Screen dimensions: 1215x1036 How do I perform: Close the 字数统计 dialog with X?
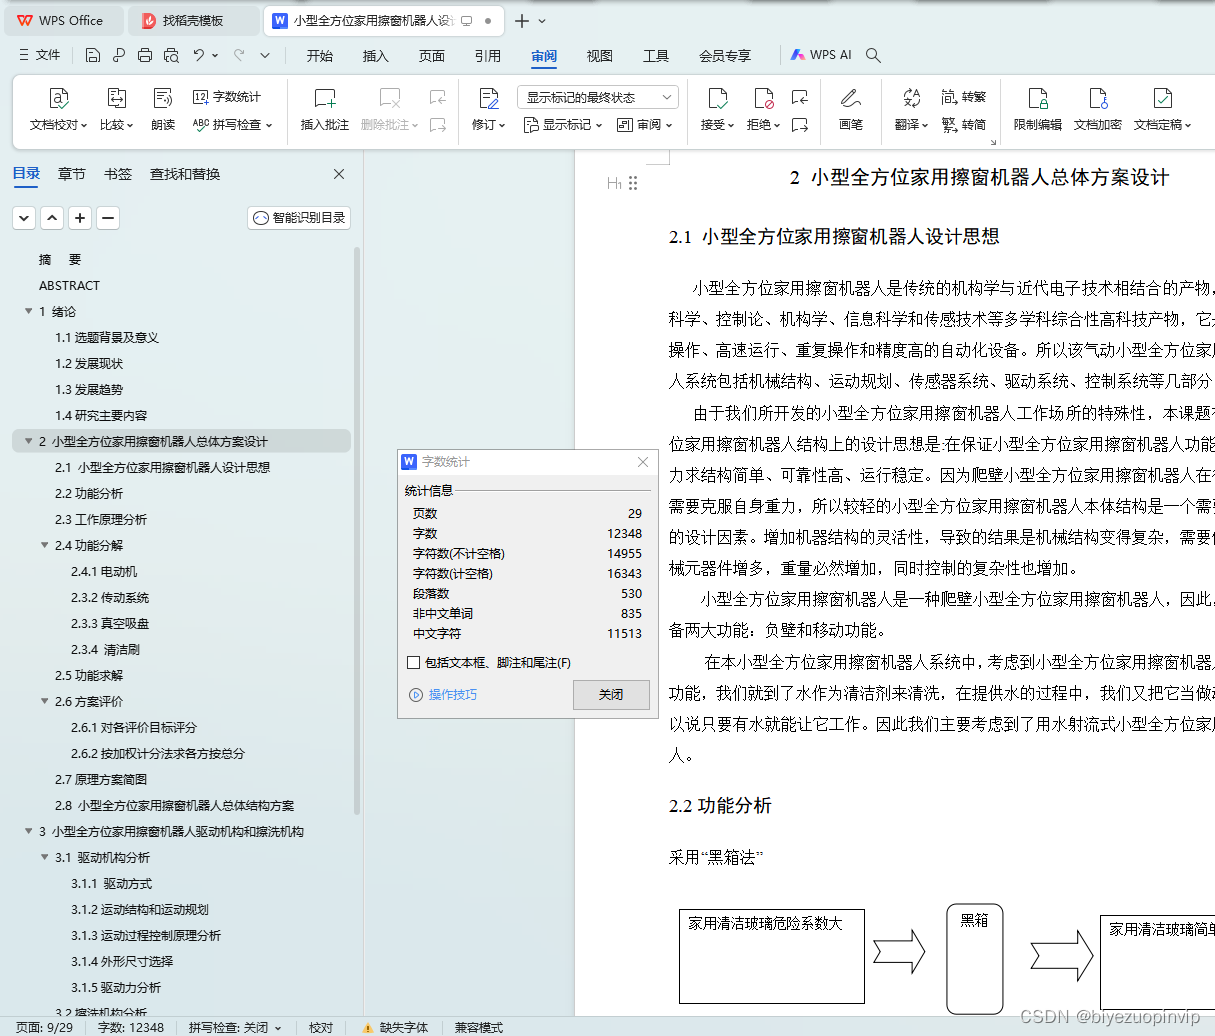coord(643,461)
